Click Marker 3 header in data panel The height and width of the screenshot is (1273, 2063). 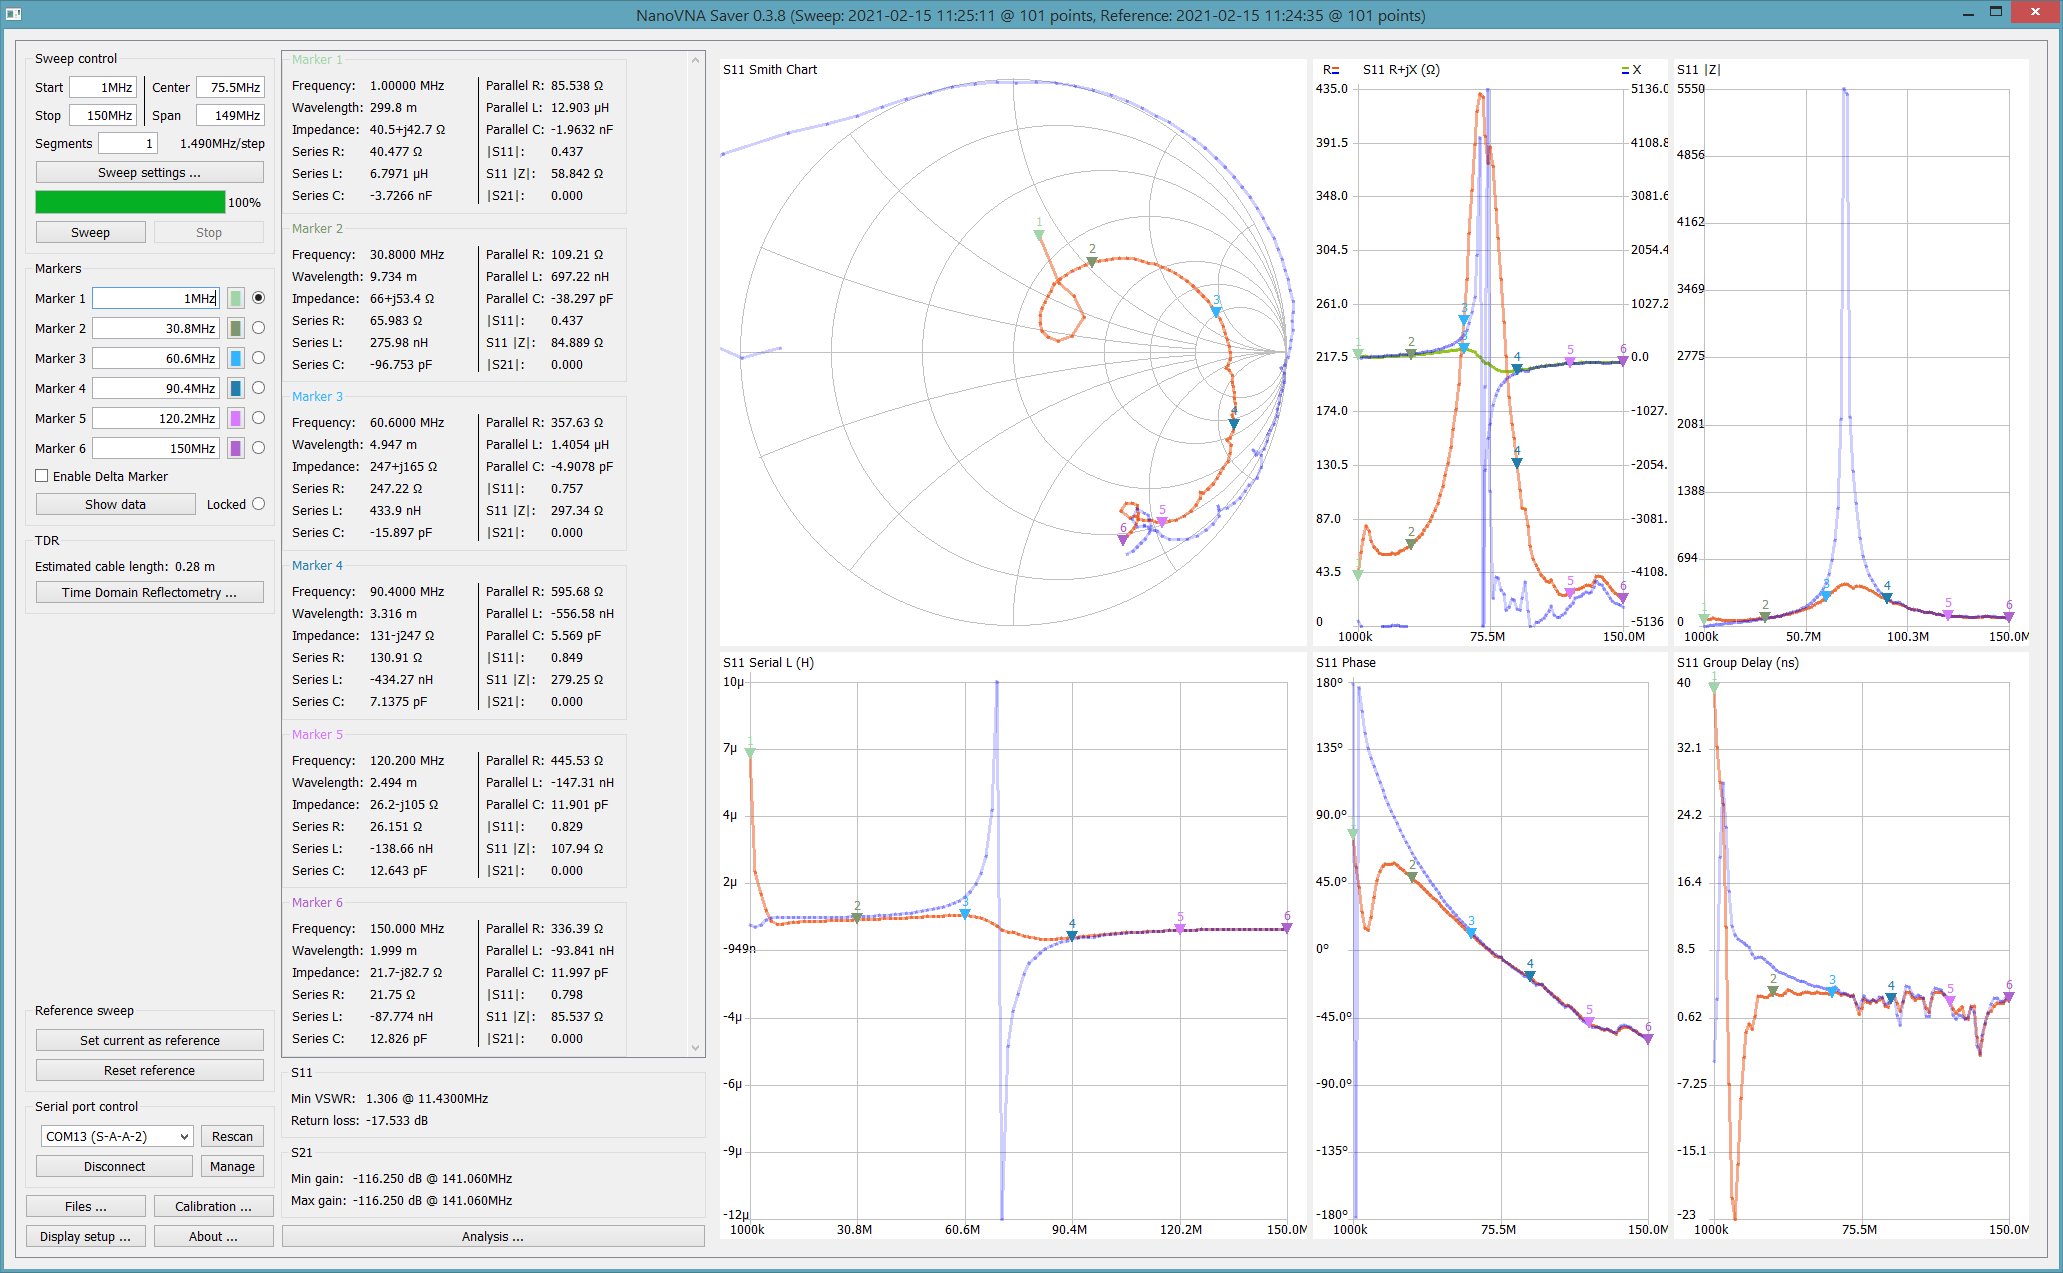[317, 396]
